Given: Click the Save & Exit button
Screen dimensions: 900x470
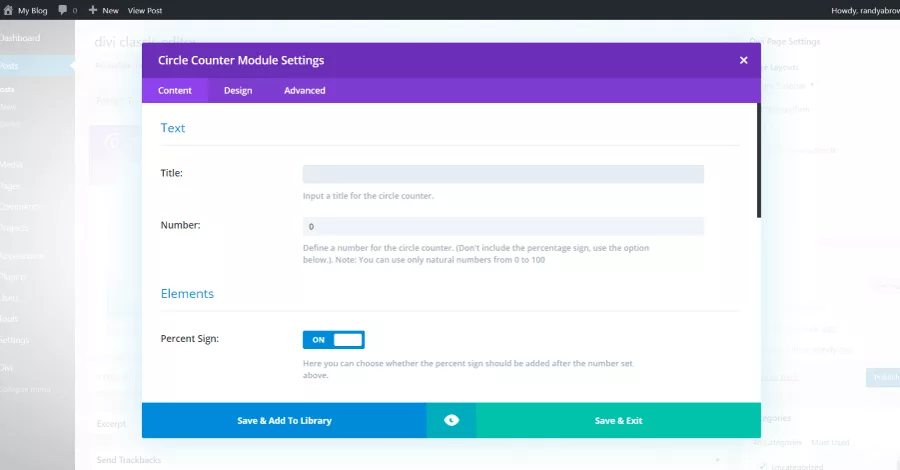Looking at the screenshot, I should click(x=618, y=421).
